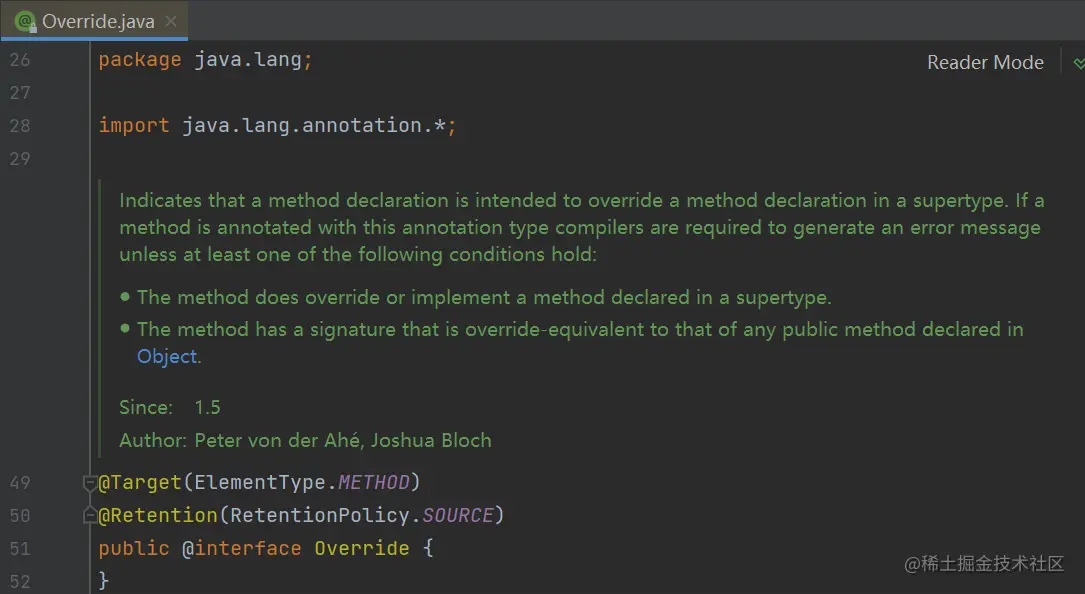Click the closing brace on line 52
This screenshot has height=594, width=1085.
click(x=104, y=580)
